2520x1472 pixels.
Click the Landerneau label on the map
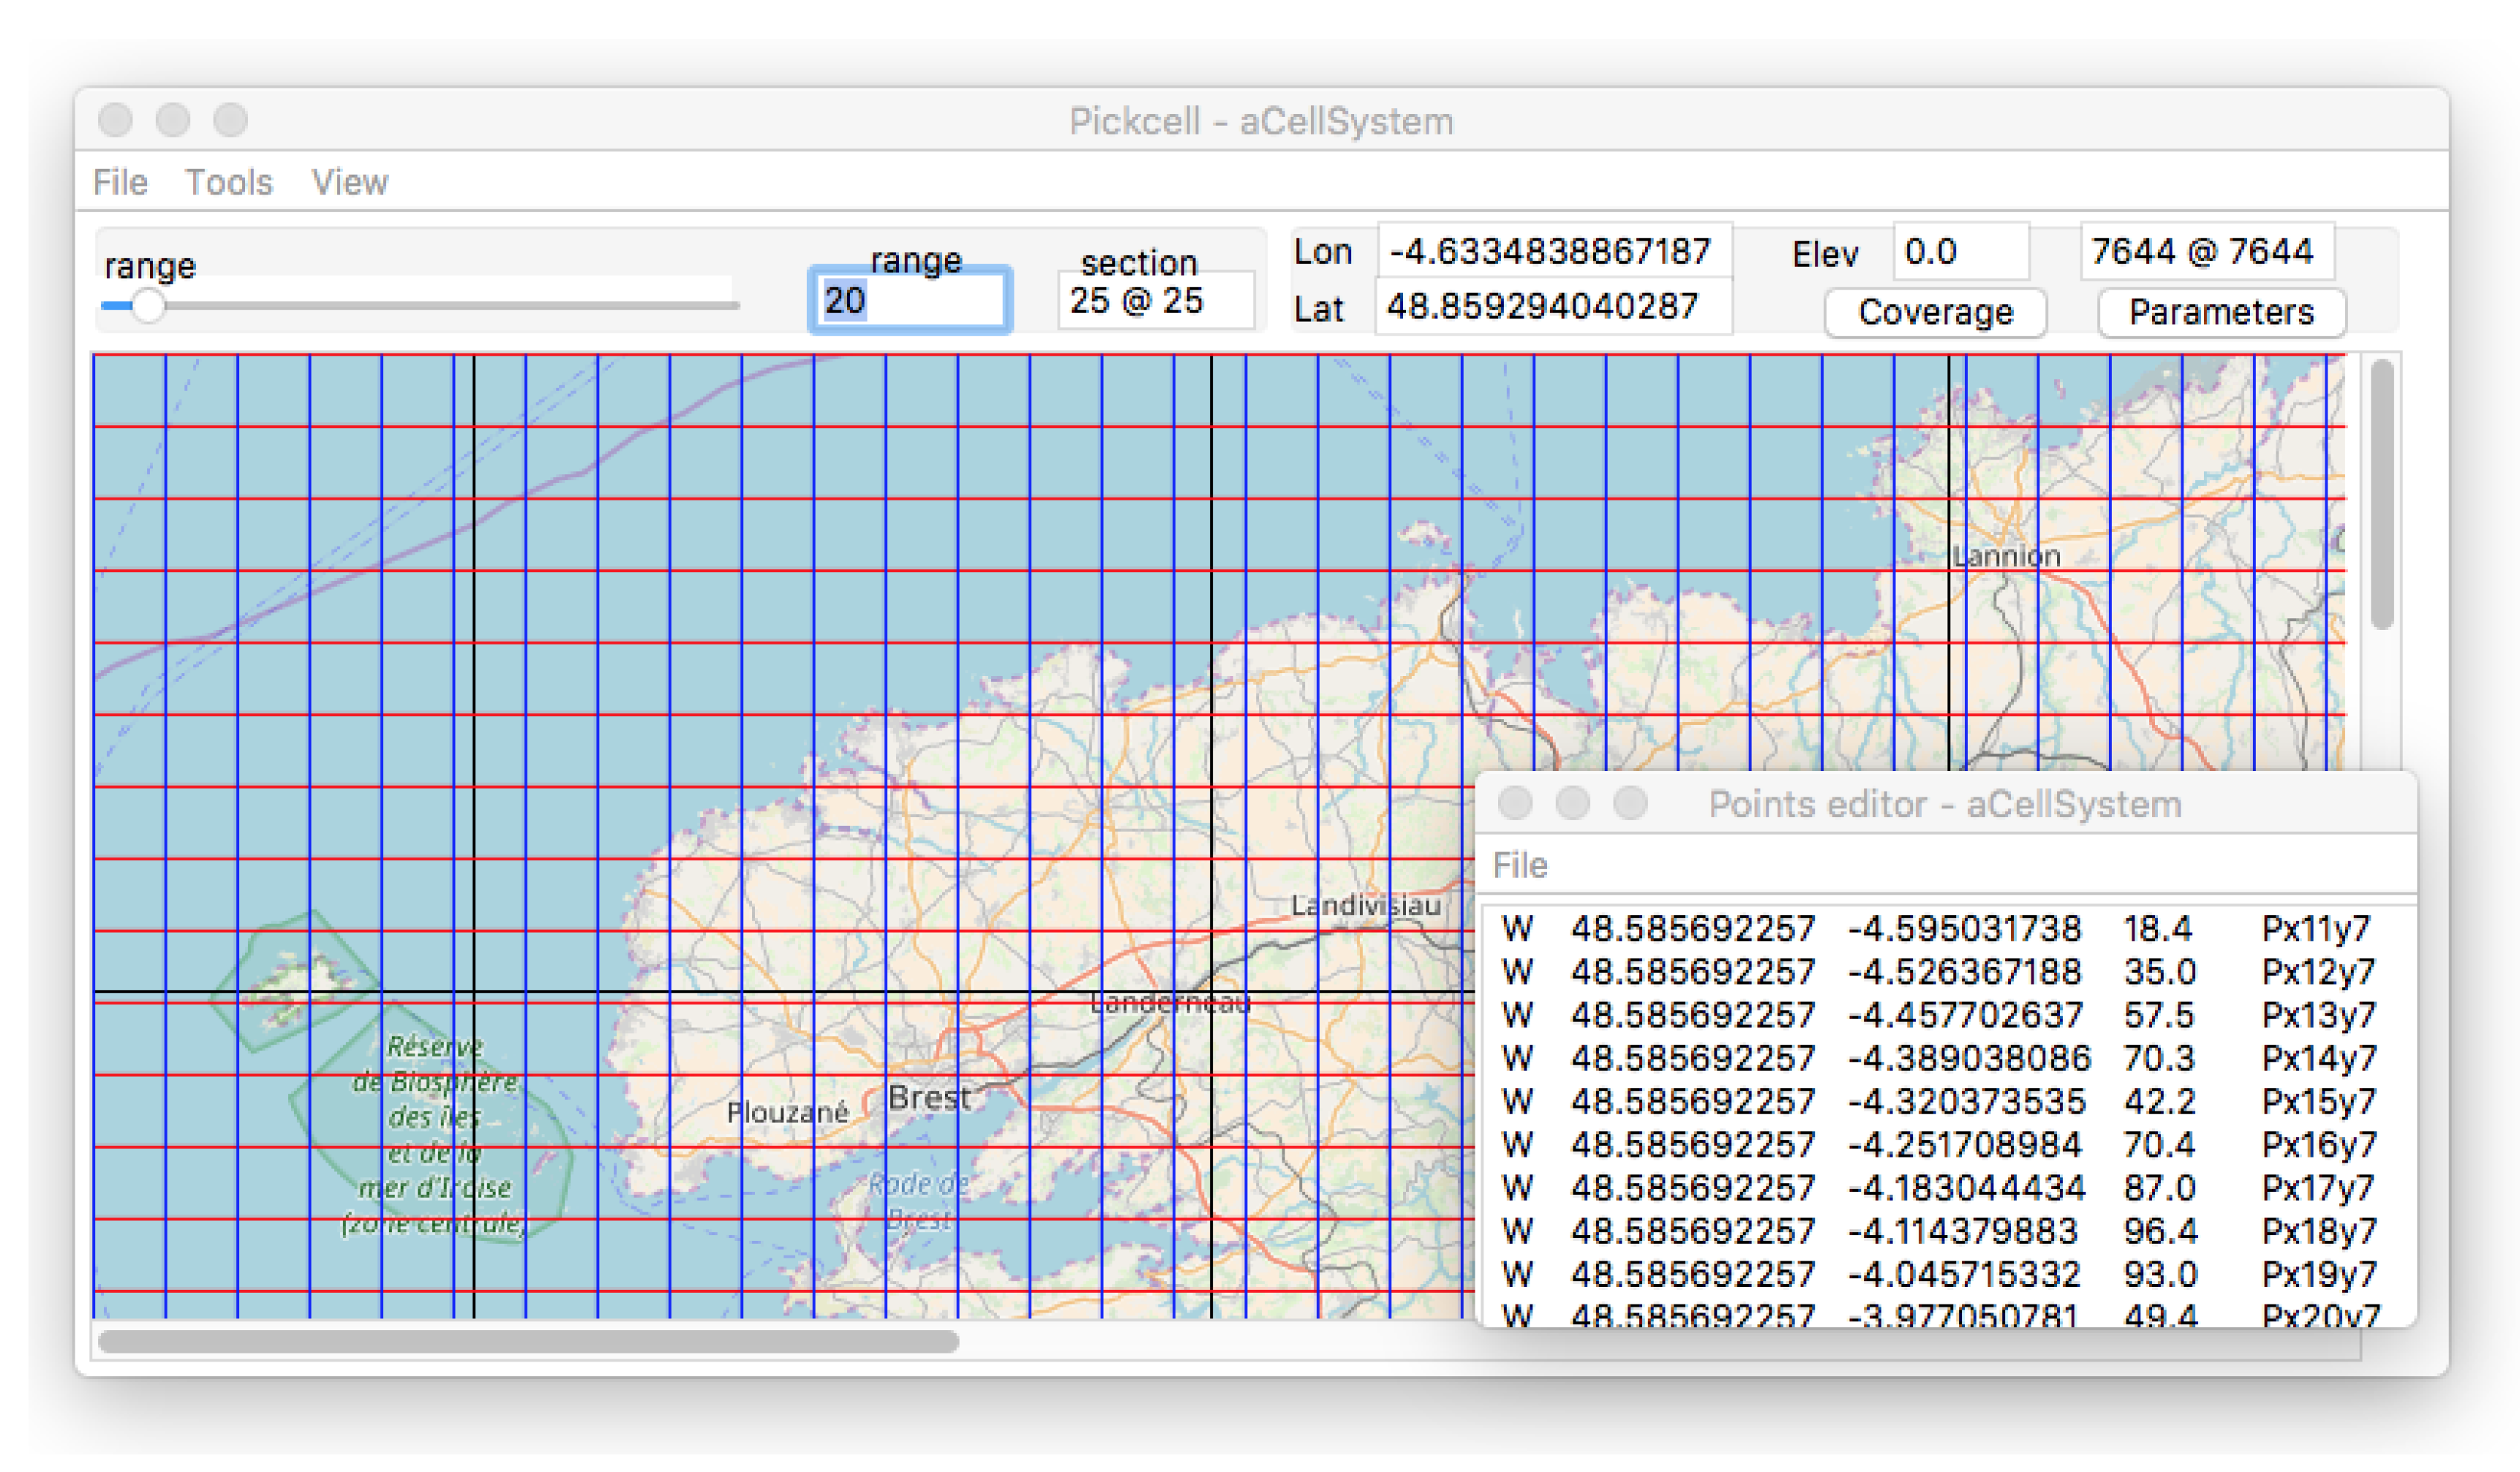[1169, 1003]
